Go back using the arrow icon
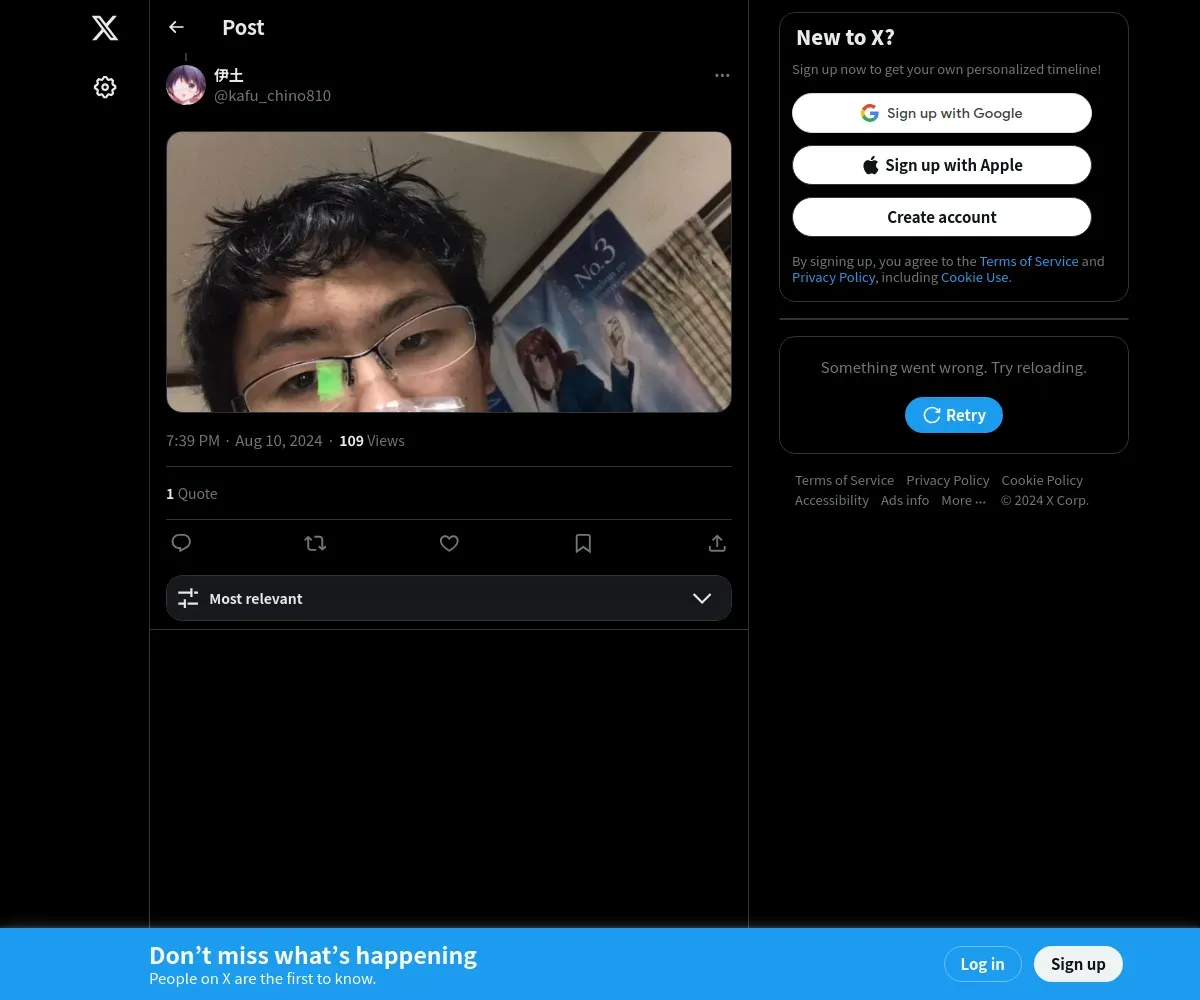The width and height of the screenshot is (1200, 1000). tap(177, 27)
